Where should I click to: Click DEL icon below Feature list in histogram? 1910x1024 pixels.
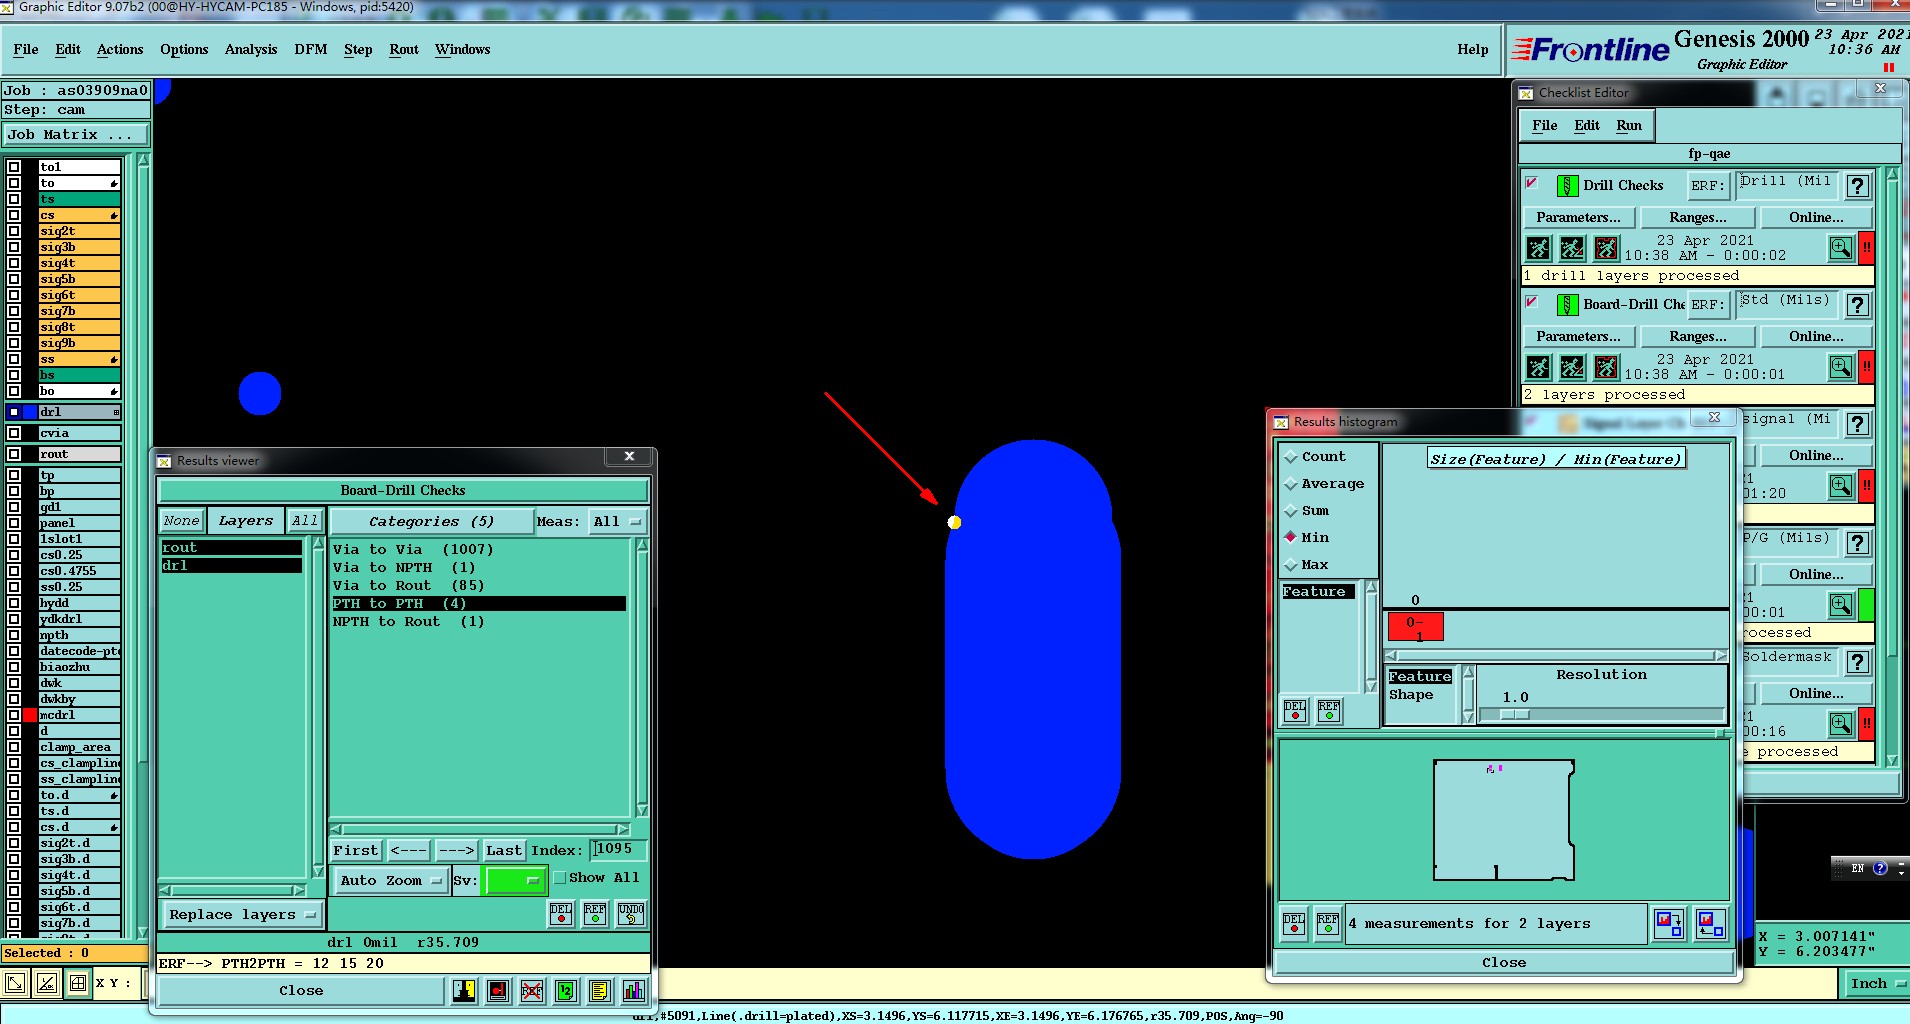coord(1295,710)
